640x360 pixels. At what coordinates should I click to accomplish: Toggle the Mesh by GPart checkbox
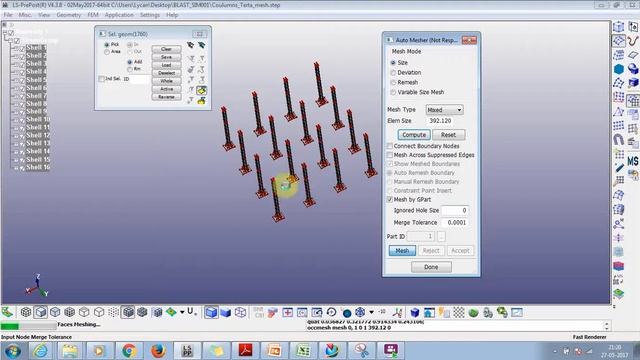point(390,200)
